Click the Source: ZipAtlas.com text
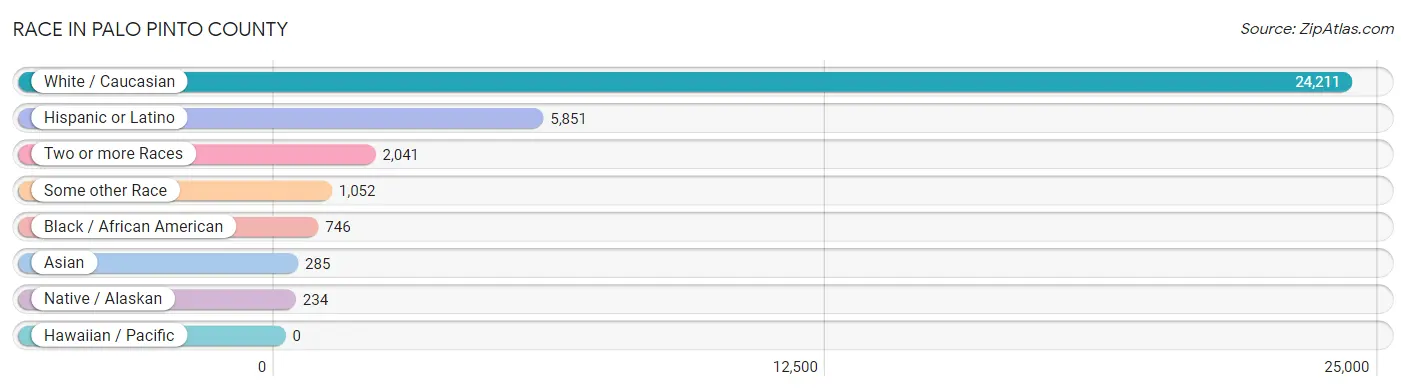This screenshot has height=391, width=1406. click(1317, 29)
